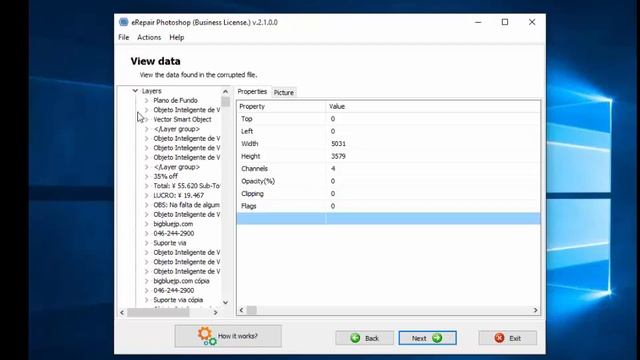The height and width of the screenshot is (360, 640).
Task: Expand the bigbluejp.com layer node
Action: [147, 224]
